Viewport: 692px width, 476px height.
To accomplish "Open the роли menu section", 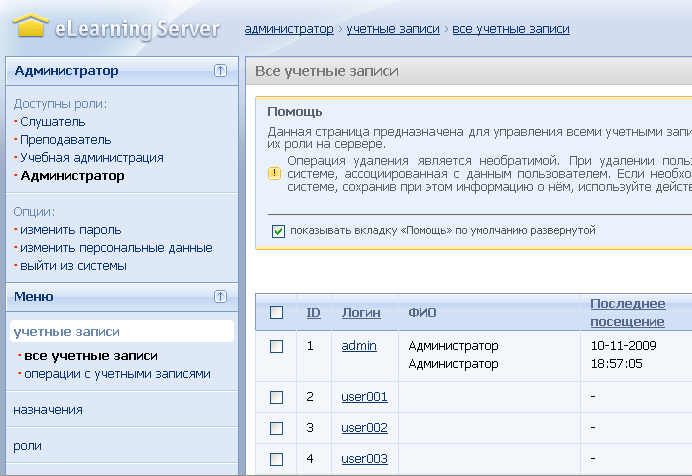I will coord(28,445).
